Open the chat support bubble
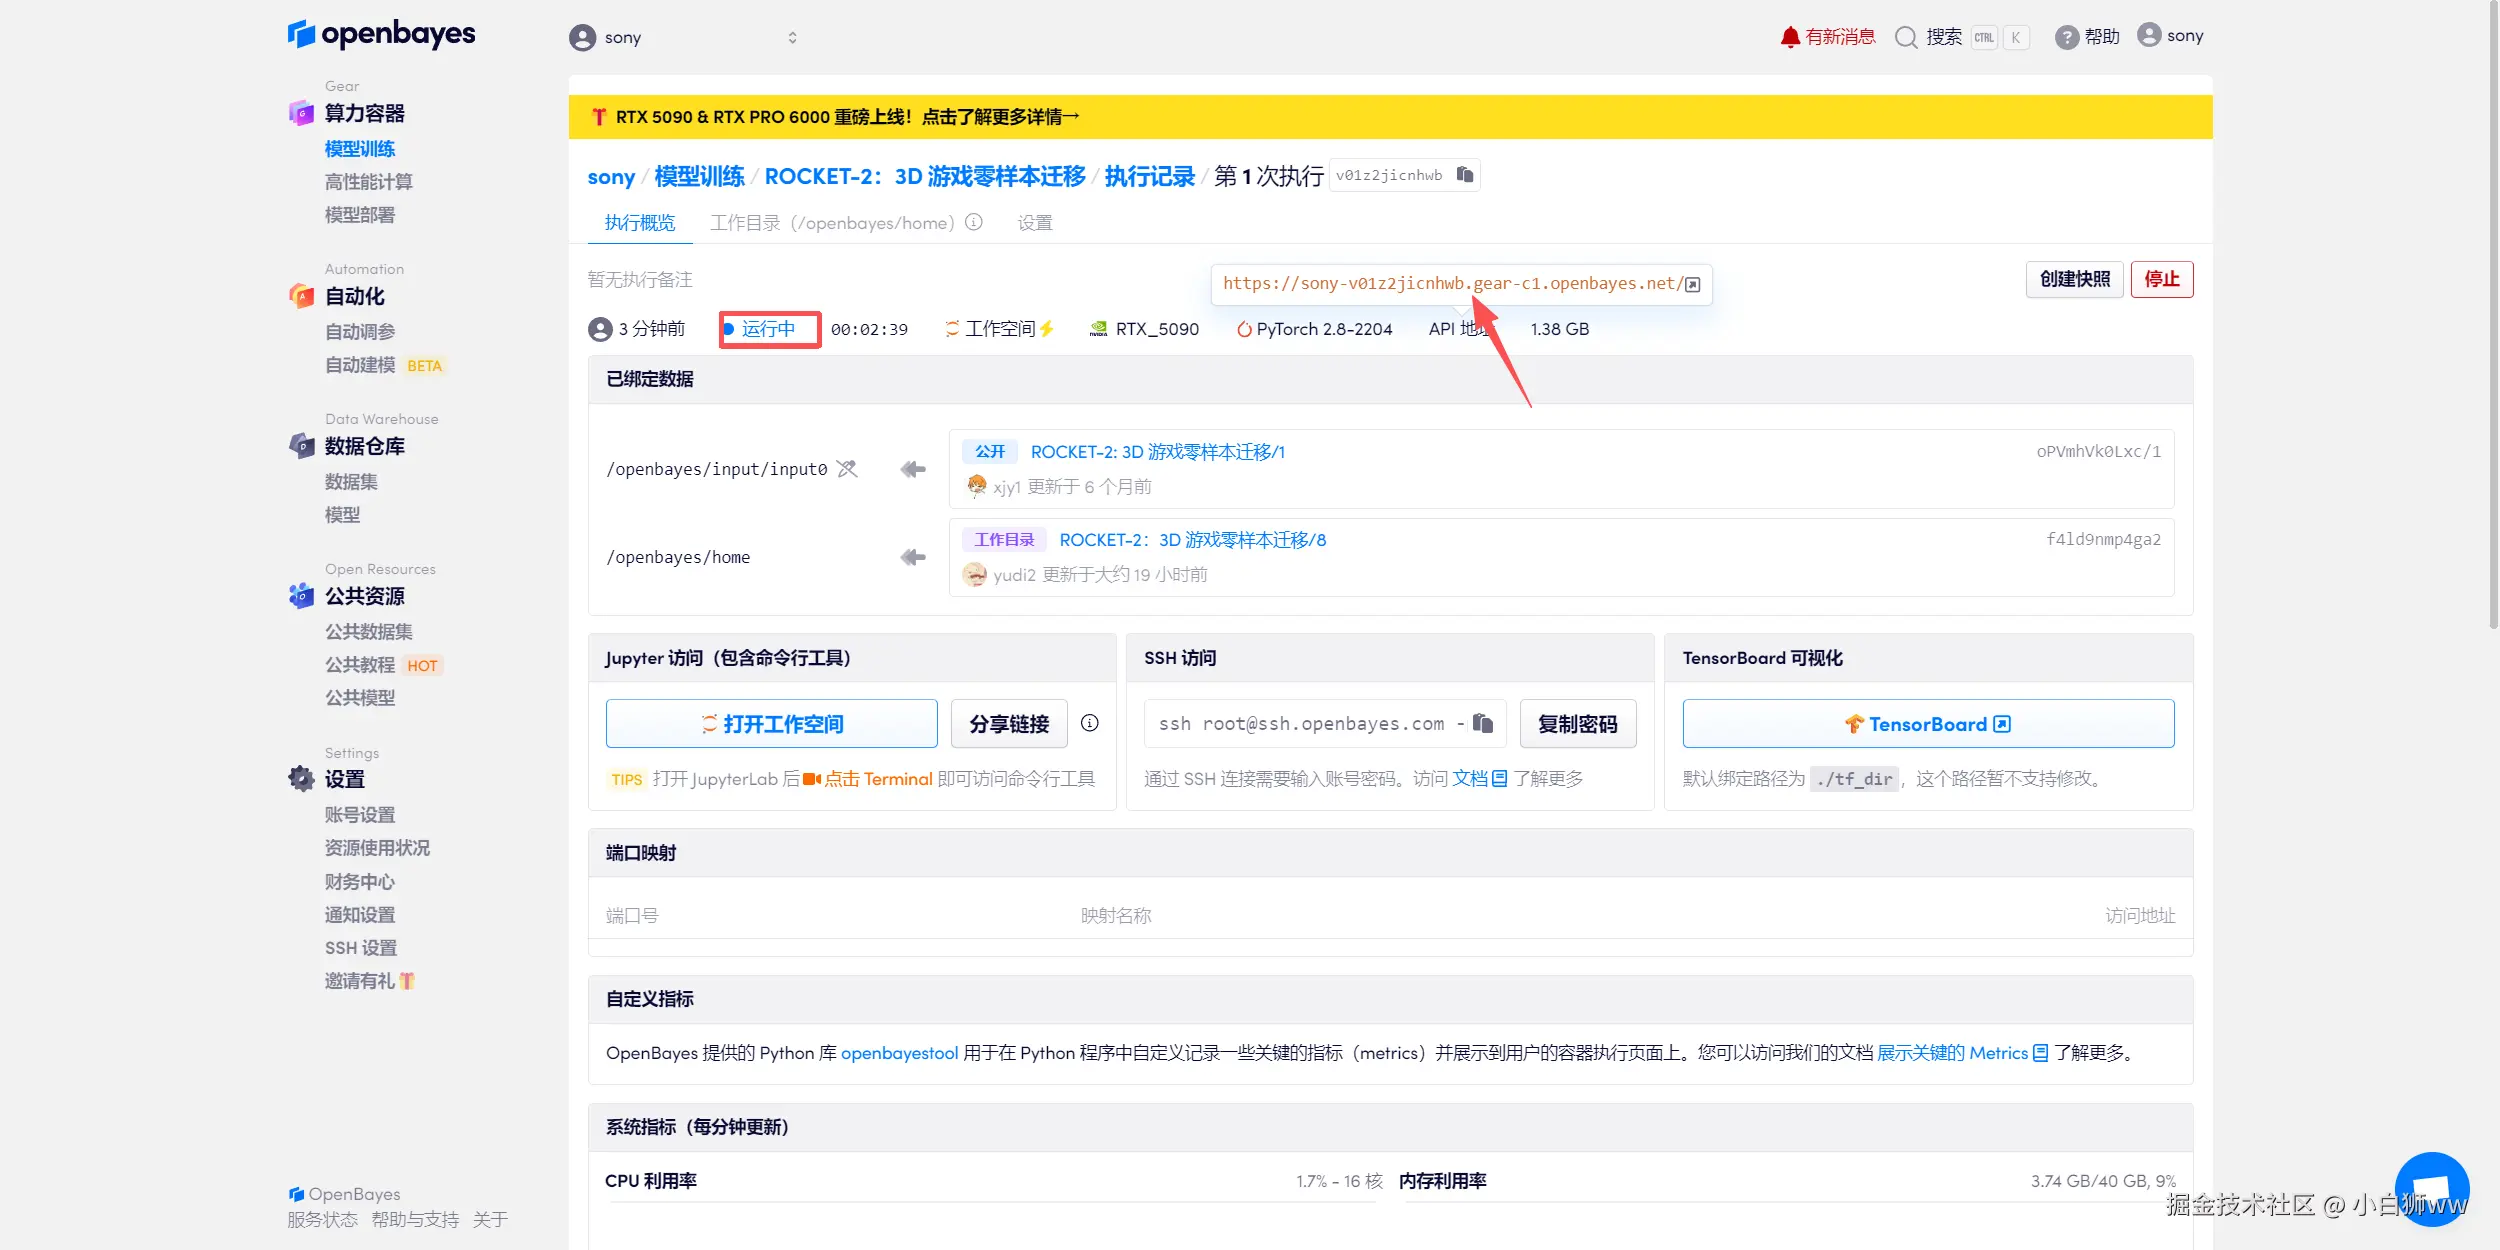2500x1250 pixels. point(2431,1189)
